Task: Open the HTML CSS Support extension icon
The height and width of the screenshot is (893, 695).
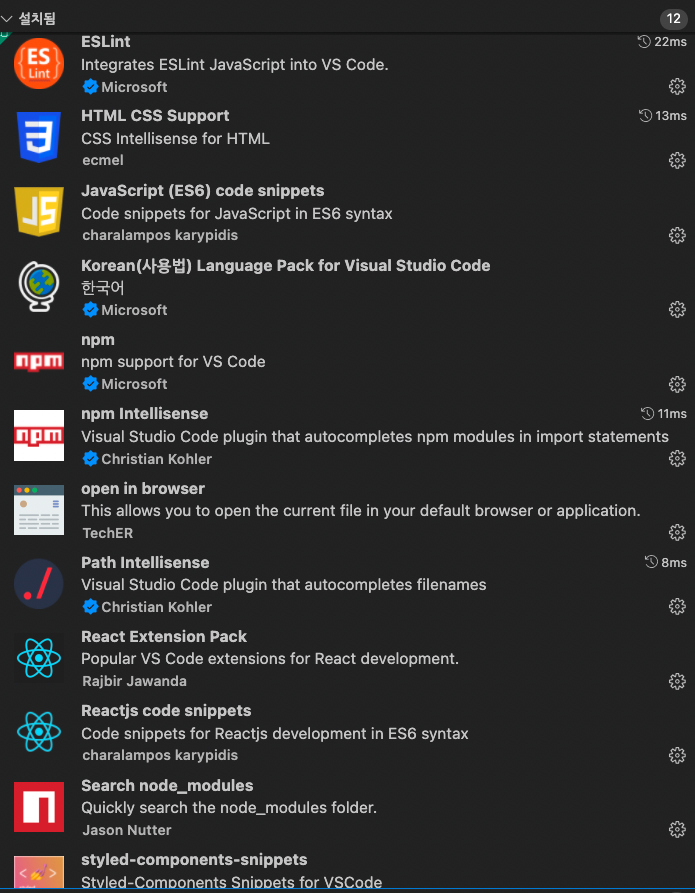Action: click(39, 137)
